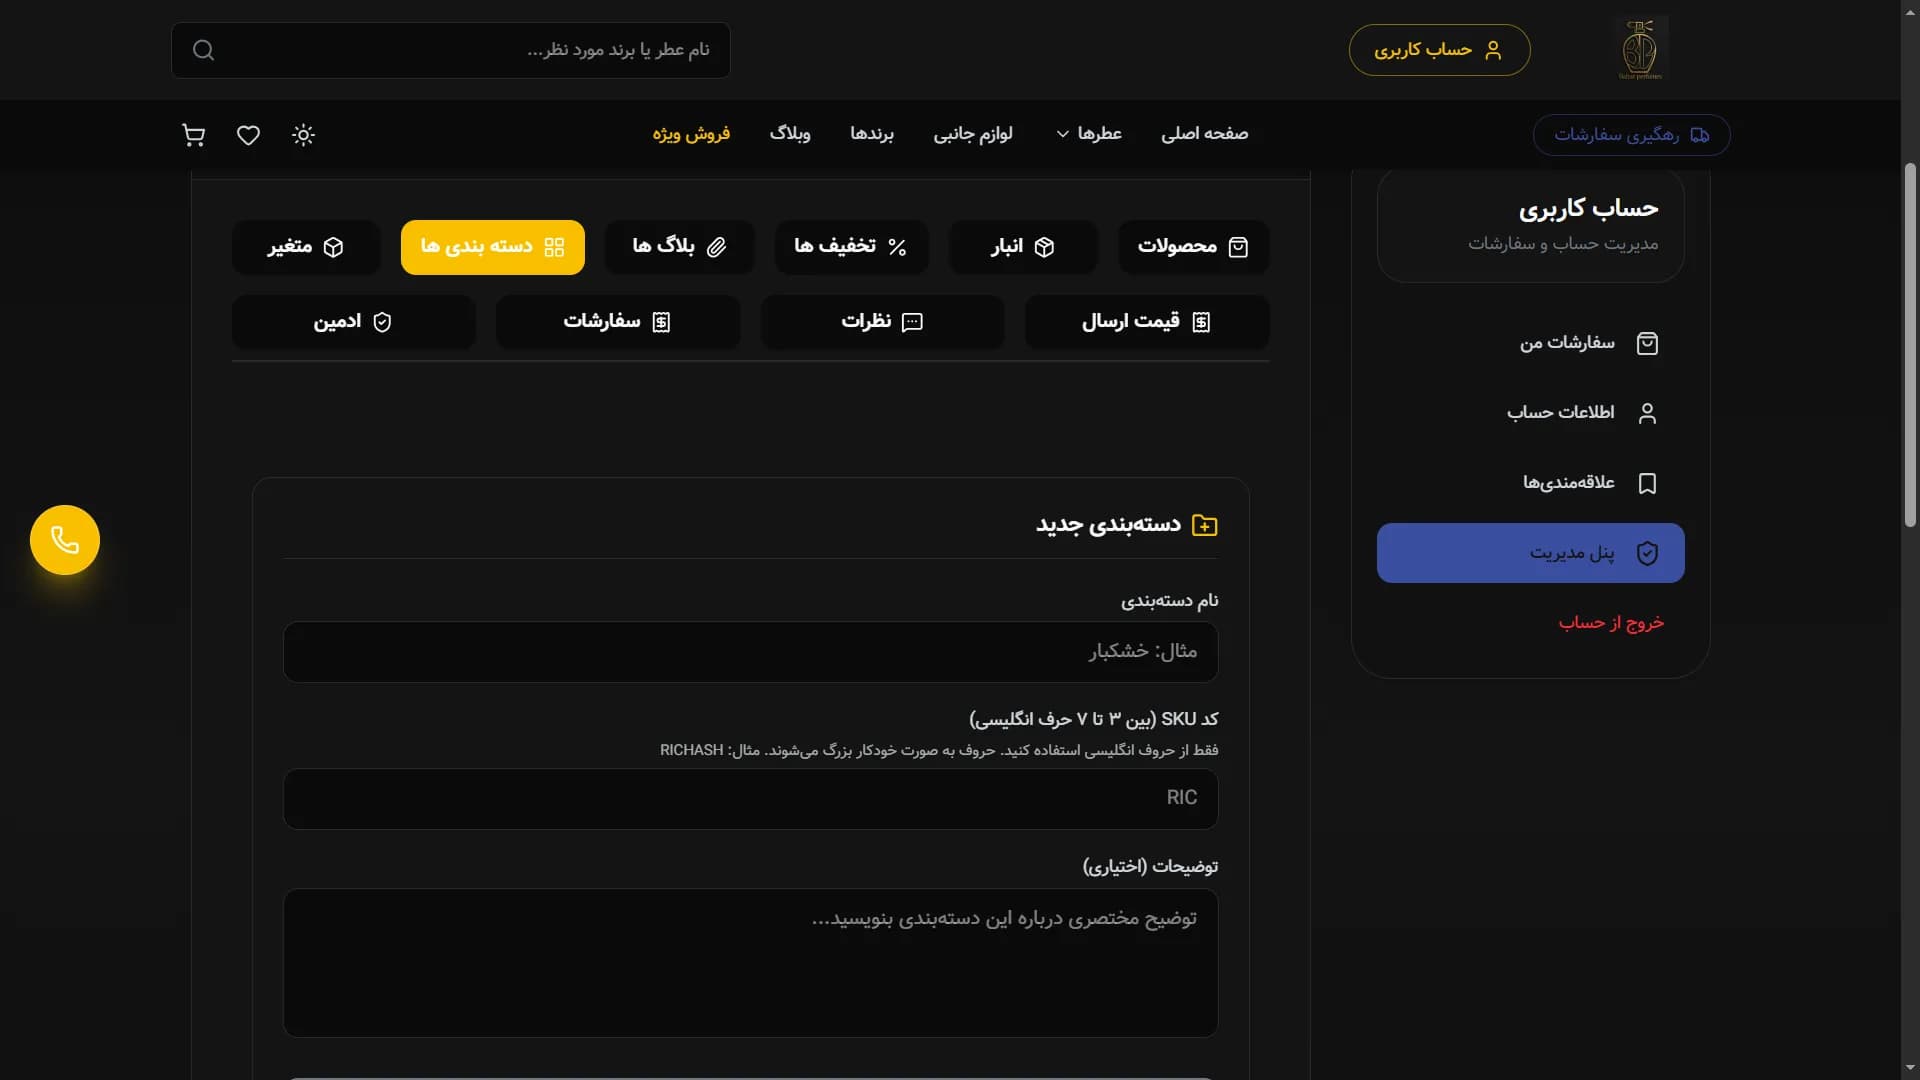Open the نظرات tab

[882, 322]
